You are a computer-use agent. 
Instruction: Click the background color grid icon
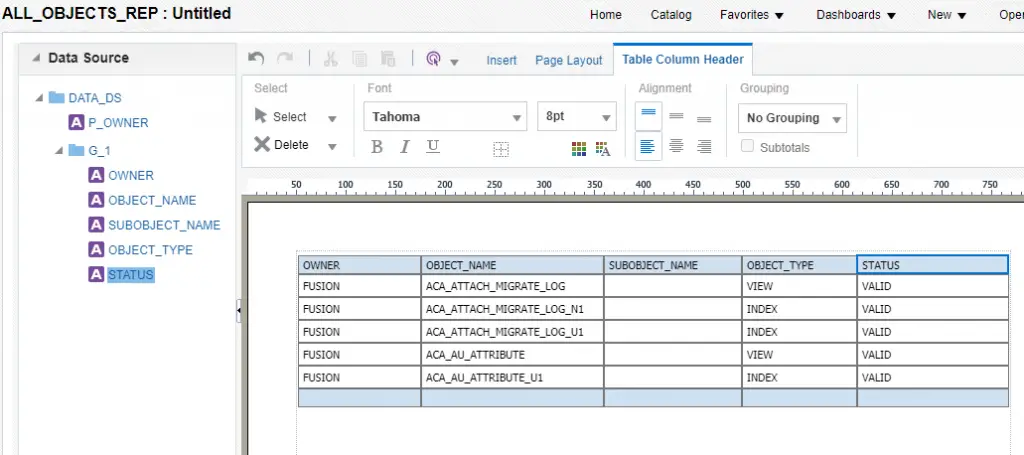click(579, 149)
